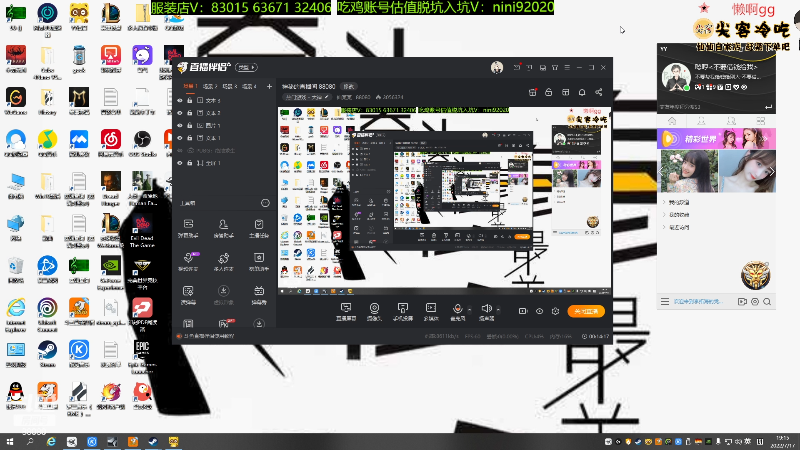This screenshot has width=800, height=450.
Task: Click the preview eye icon in bottom toolbar
Action: tap(539, 311)
